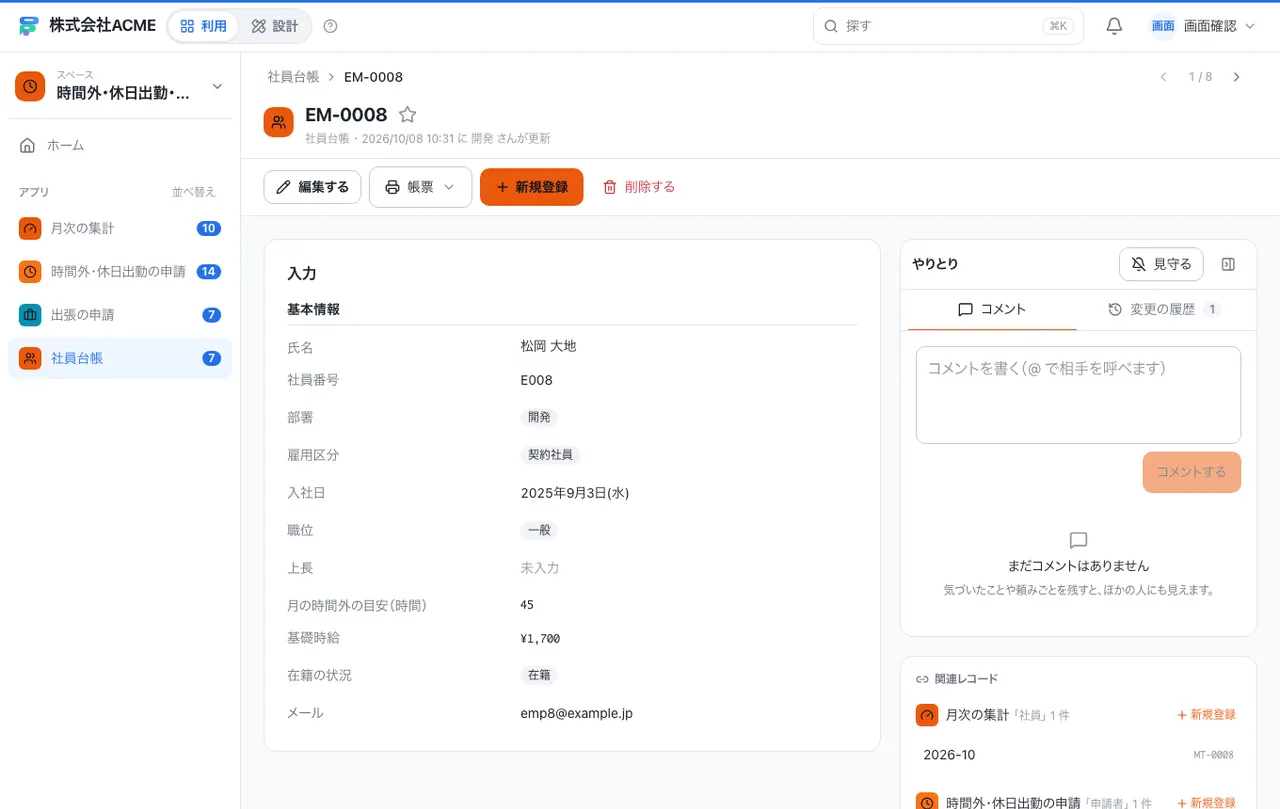
Task: Click the 時間外･休日出勤の申請 clock icon in sidebar
Action: (30, 271)
